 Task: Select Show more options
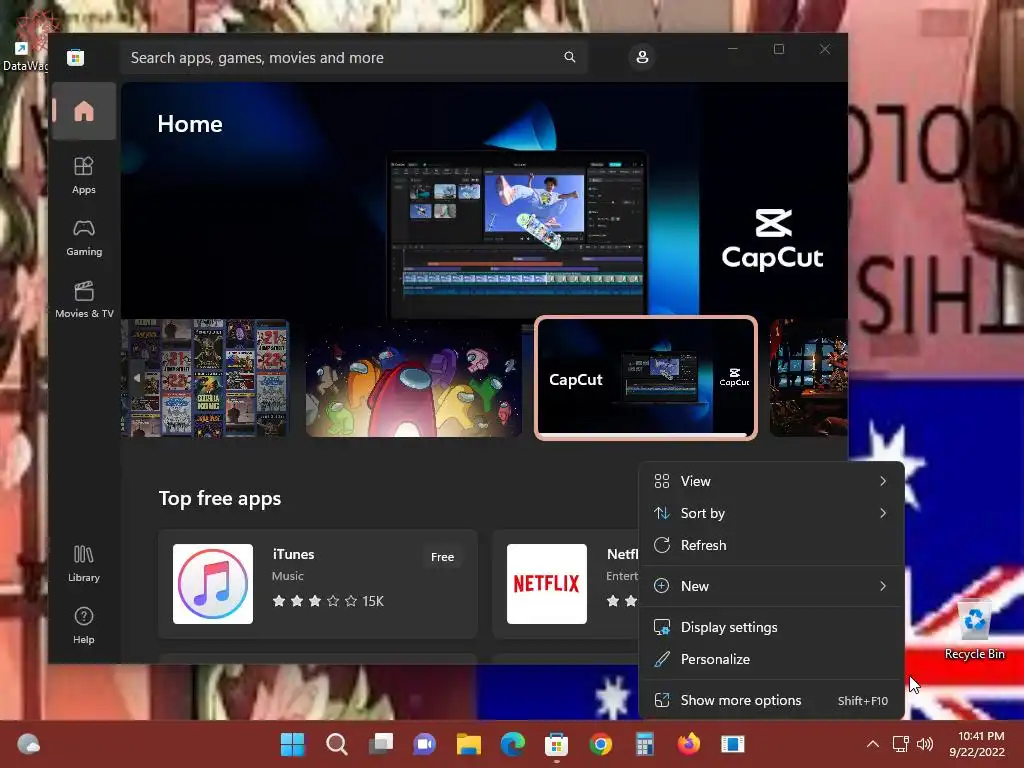click(x=771, y=701)
